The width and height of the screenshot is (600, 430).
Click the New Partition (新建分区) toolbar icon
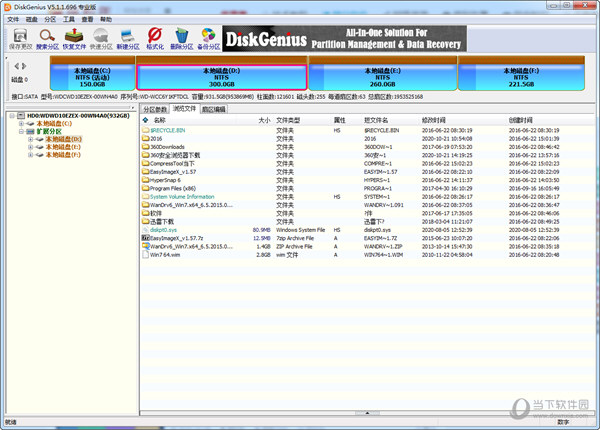point(128,39)
